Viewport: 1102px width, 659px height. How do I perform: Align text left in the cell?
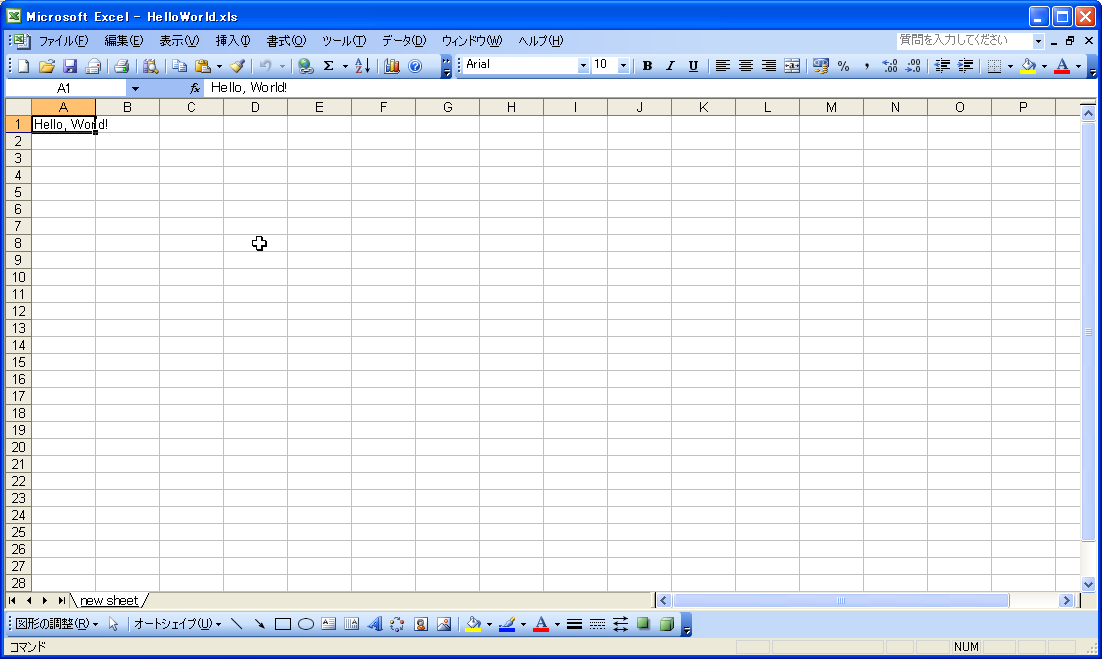(x=722, y=66)
